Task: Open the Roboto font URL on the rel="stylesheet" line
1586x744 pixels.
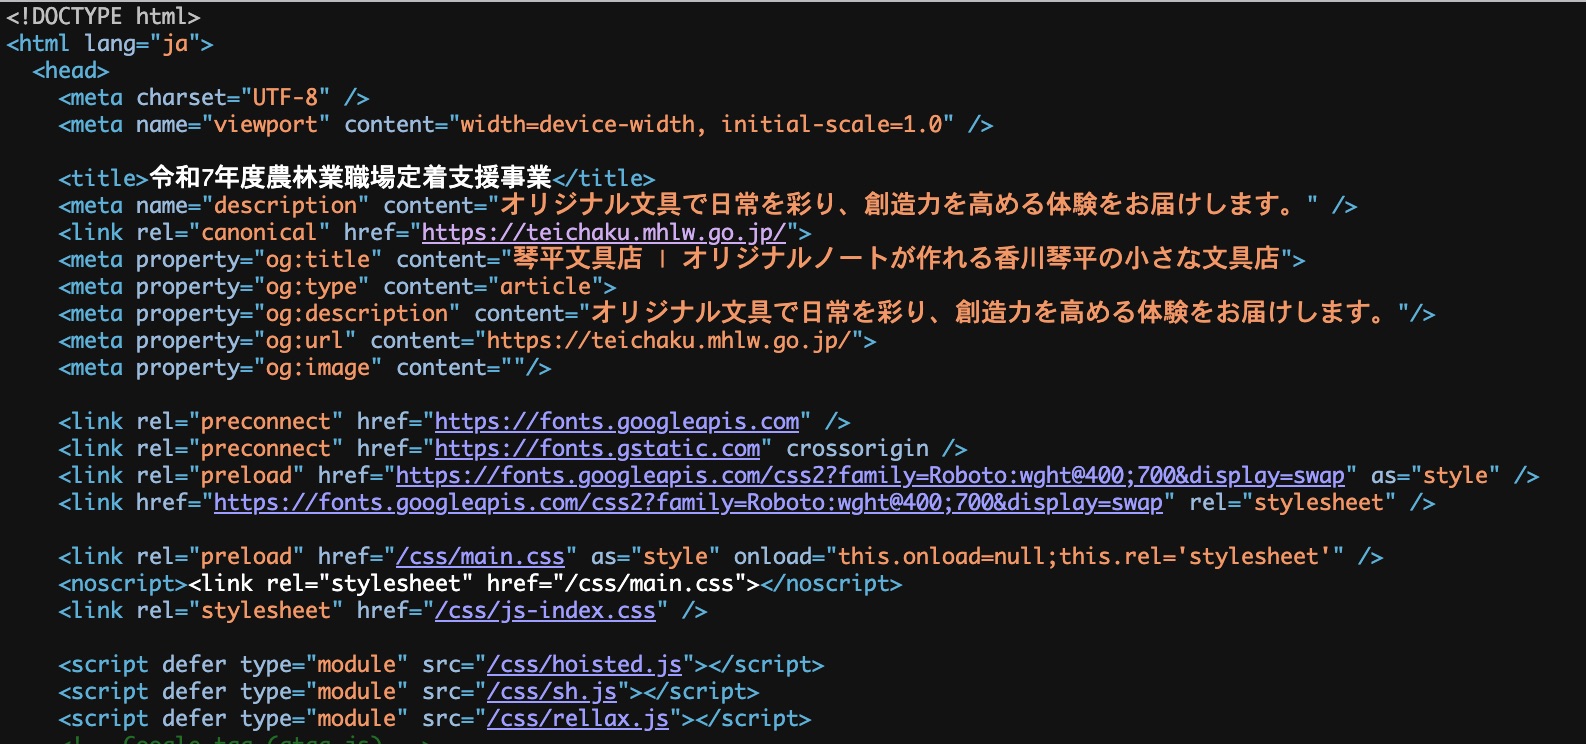Action: coord(688,503)
